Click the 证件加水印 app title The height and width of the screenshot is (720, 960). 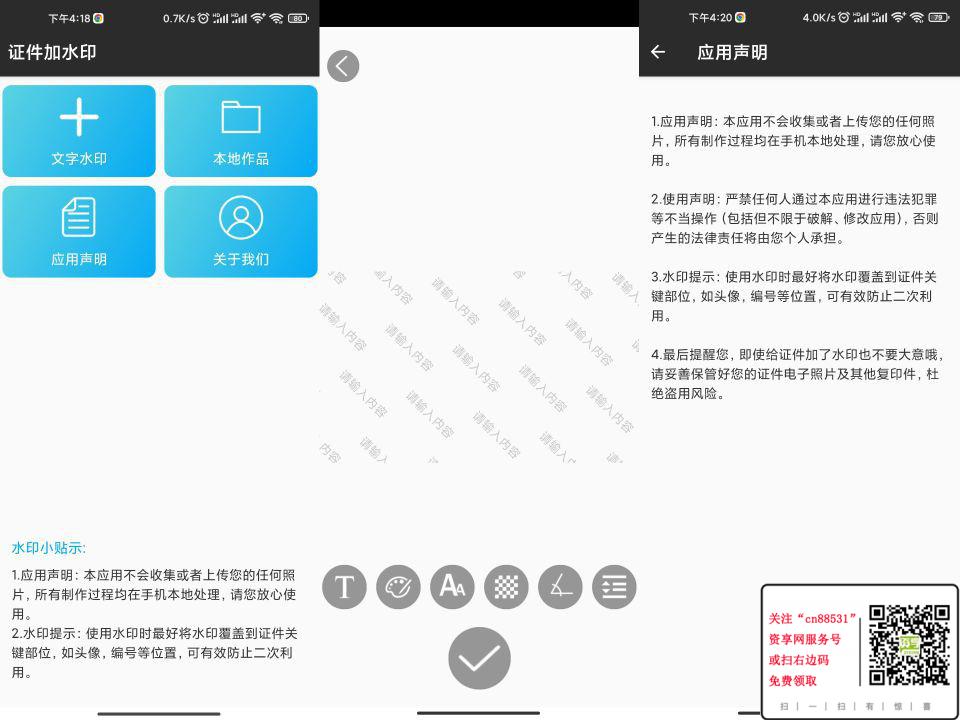[x=53, y=52]
